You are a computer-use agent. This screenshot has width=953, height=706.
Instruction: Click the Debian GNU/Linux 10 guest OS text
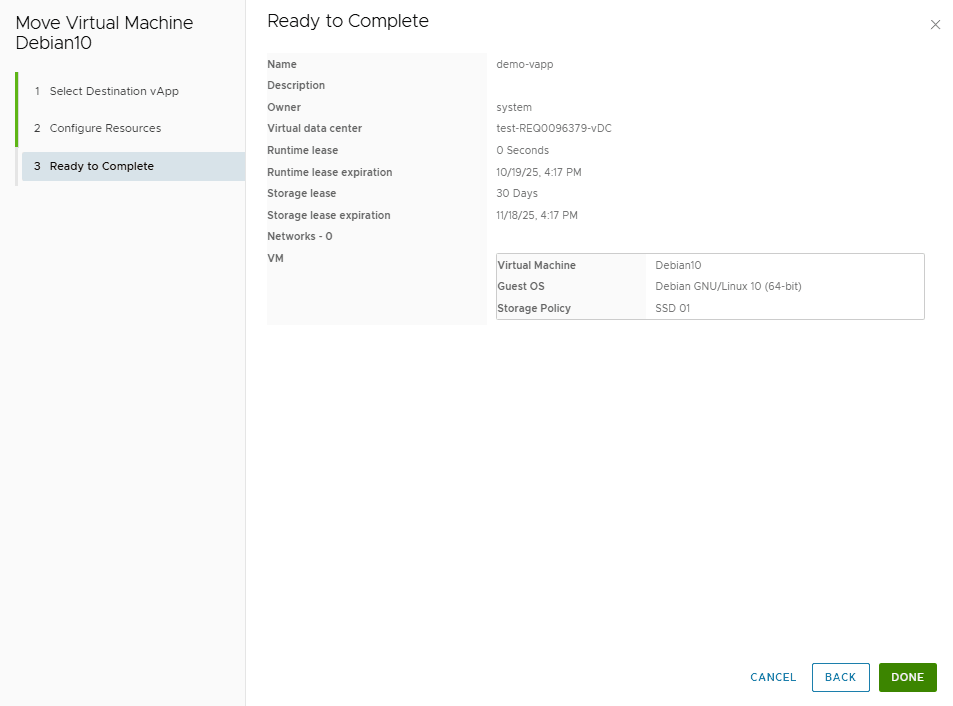[728, 286]
